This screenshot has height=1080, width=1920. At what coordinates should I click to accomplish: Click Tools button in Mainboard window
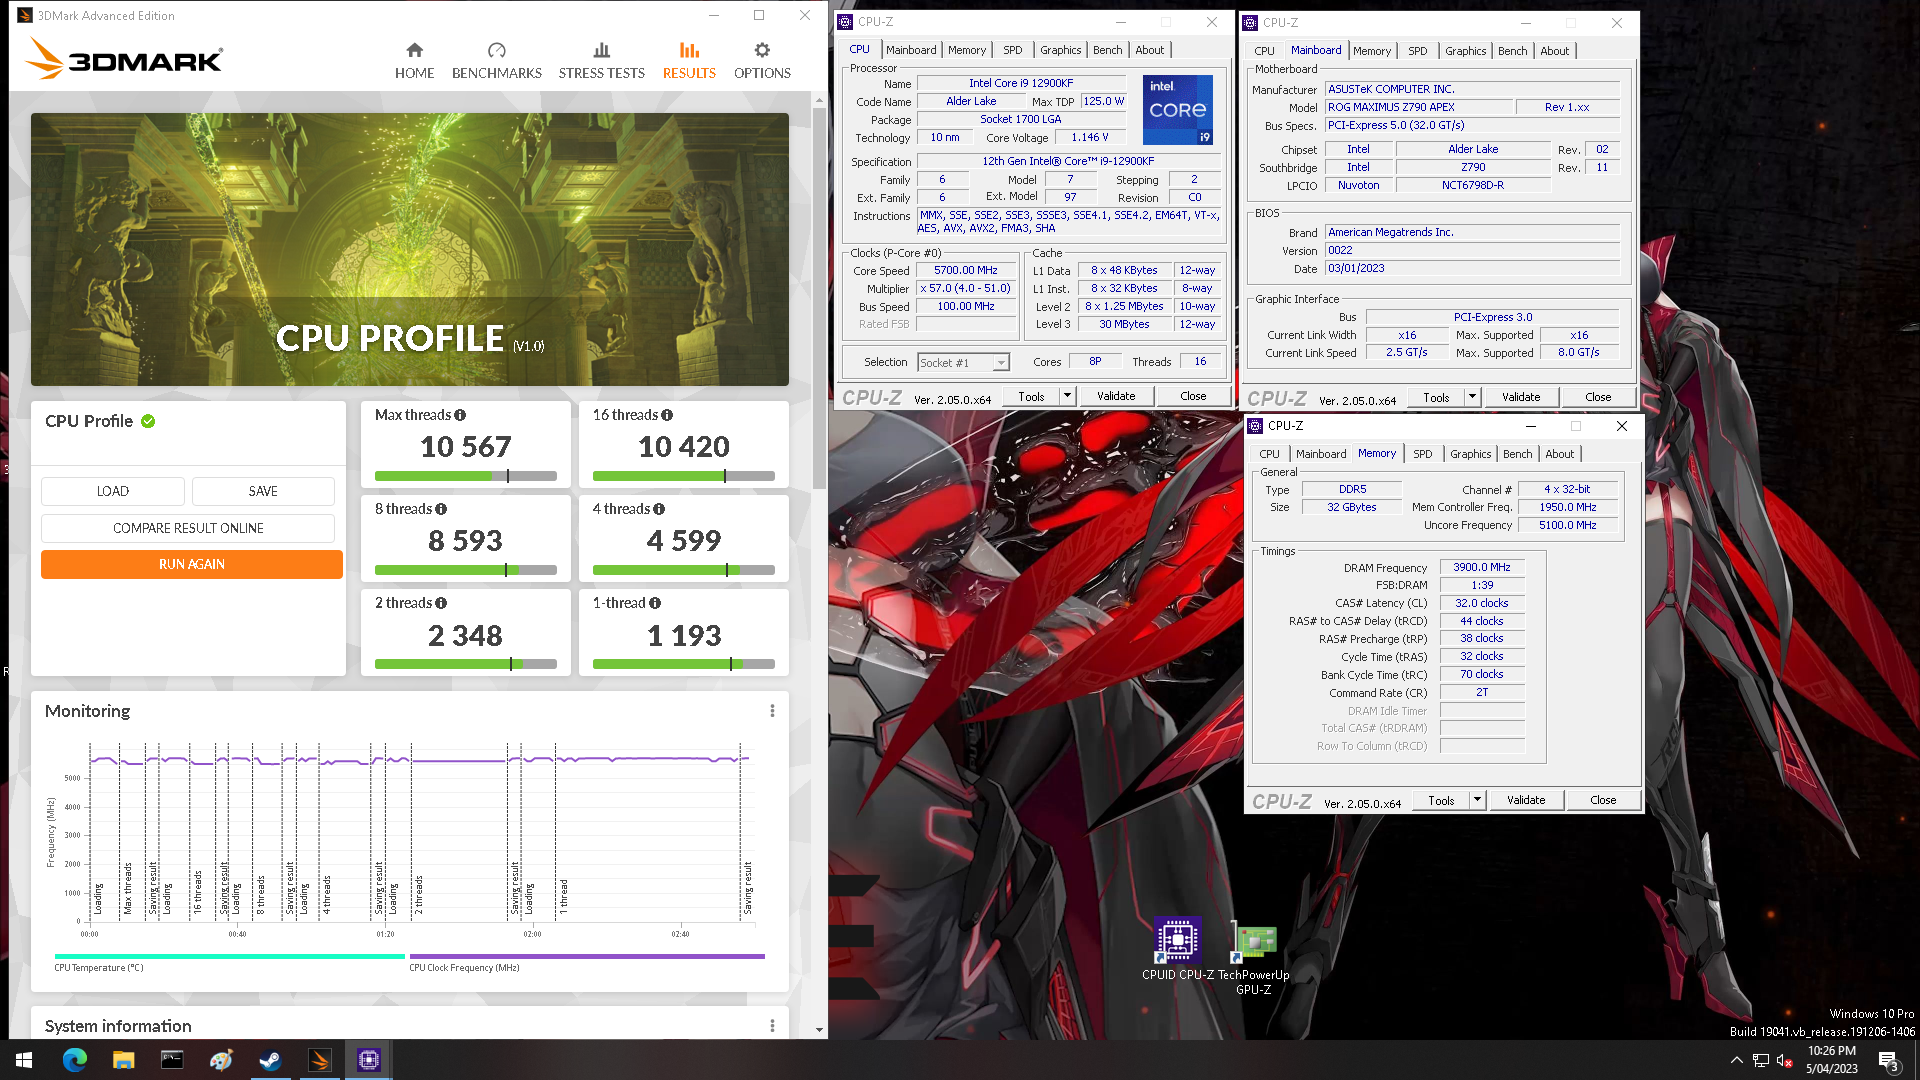[1436, 397]
